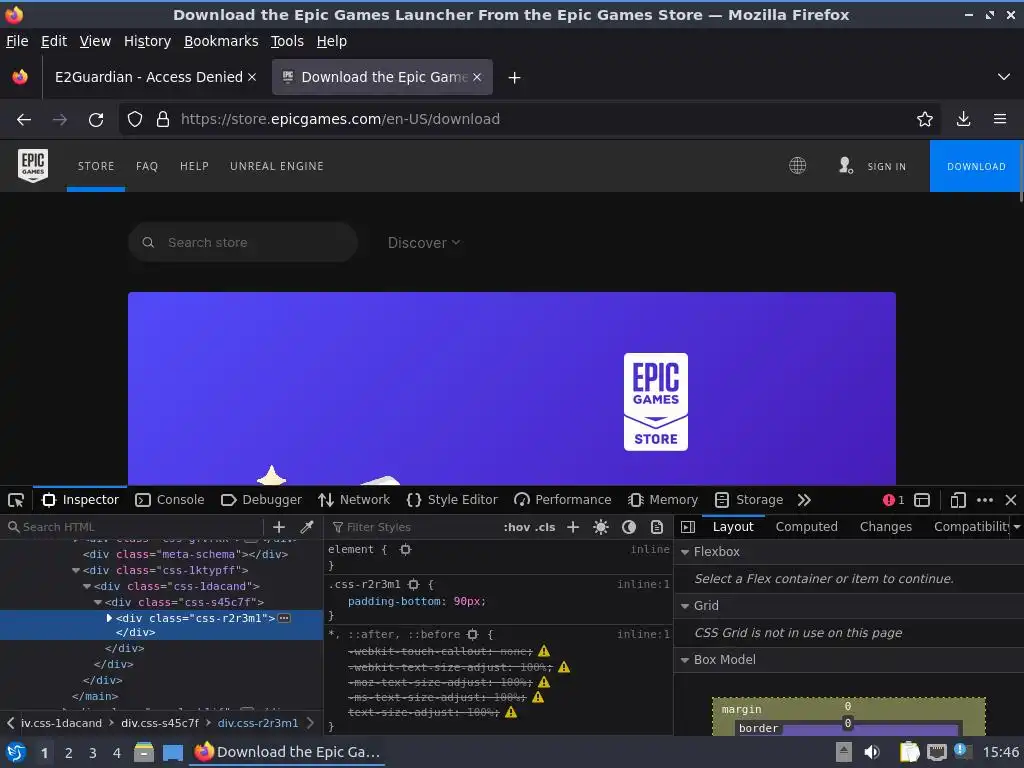
Task: Expand the css-r2r3ml div node
Action: click(109, 618)
